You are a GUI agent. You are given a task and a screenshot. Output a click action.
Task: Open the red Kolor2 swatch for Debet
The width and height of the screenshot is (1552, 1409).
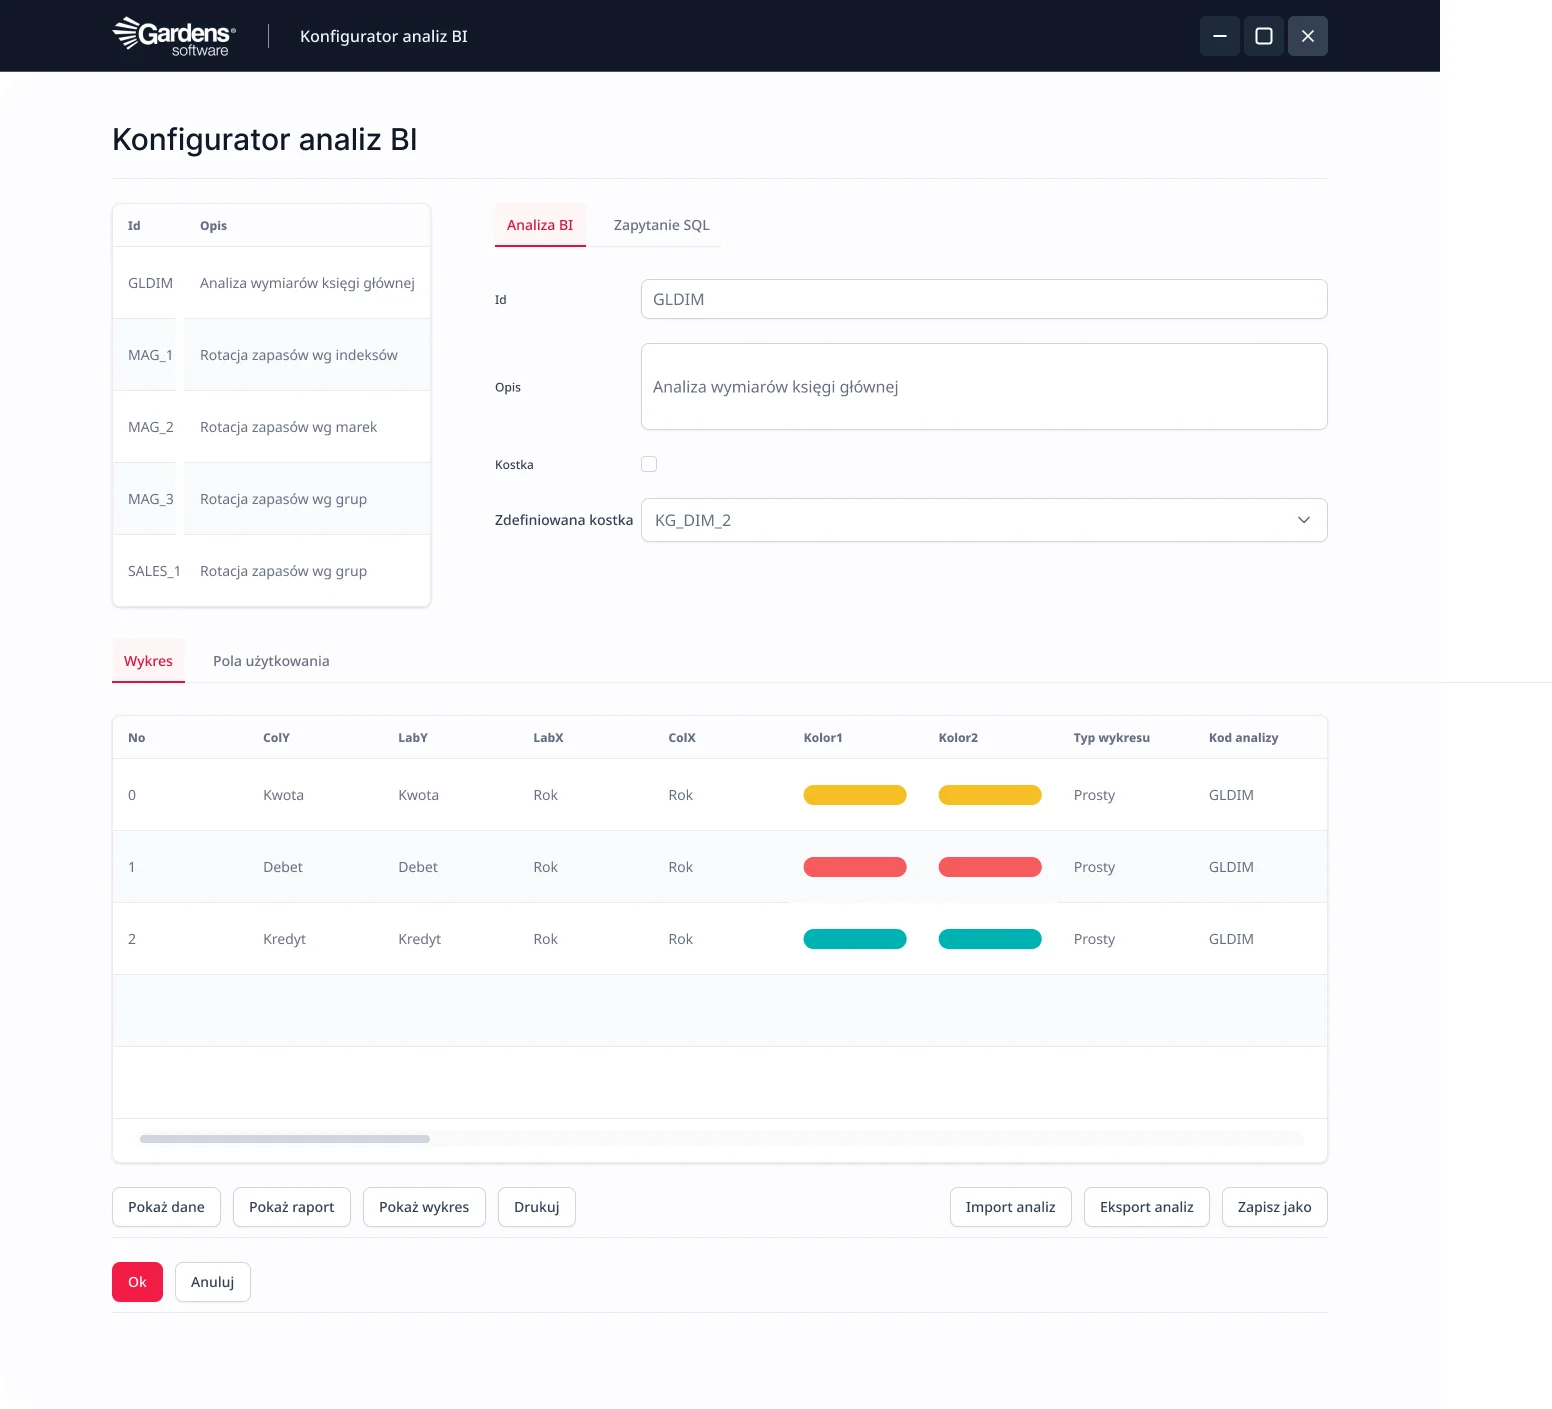tap(989, 867)
